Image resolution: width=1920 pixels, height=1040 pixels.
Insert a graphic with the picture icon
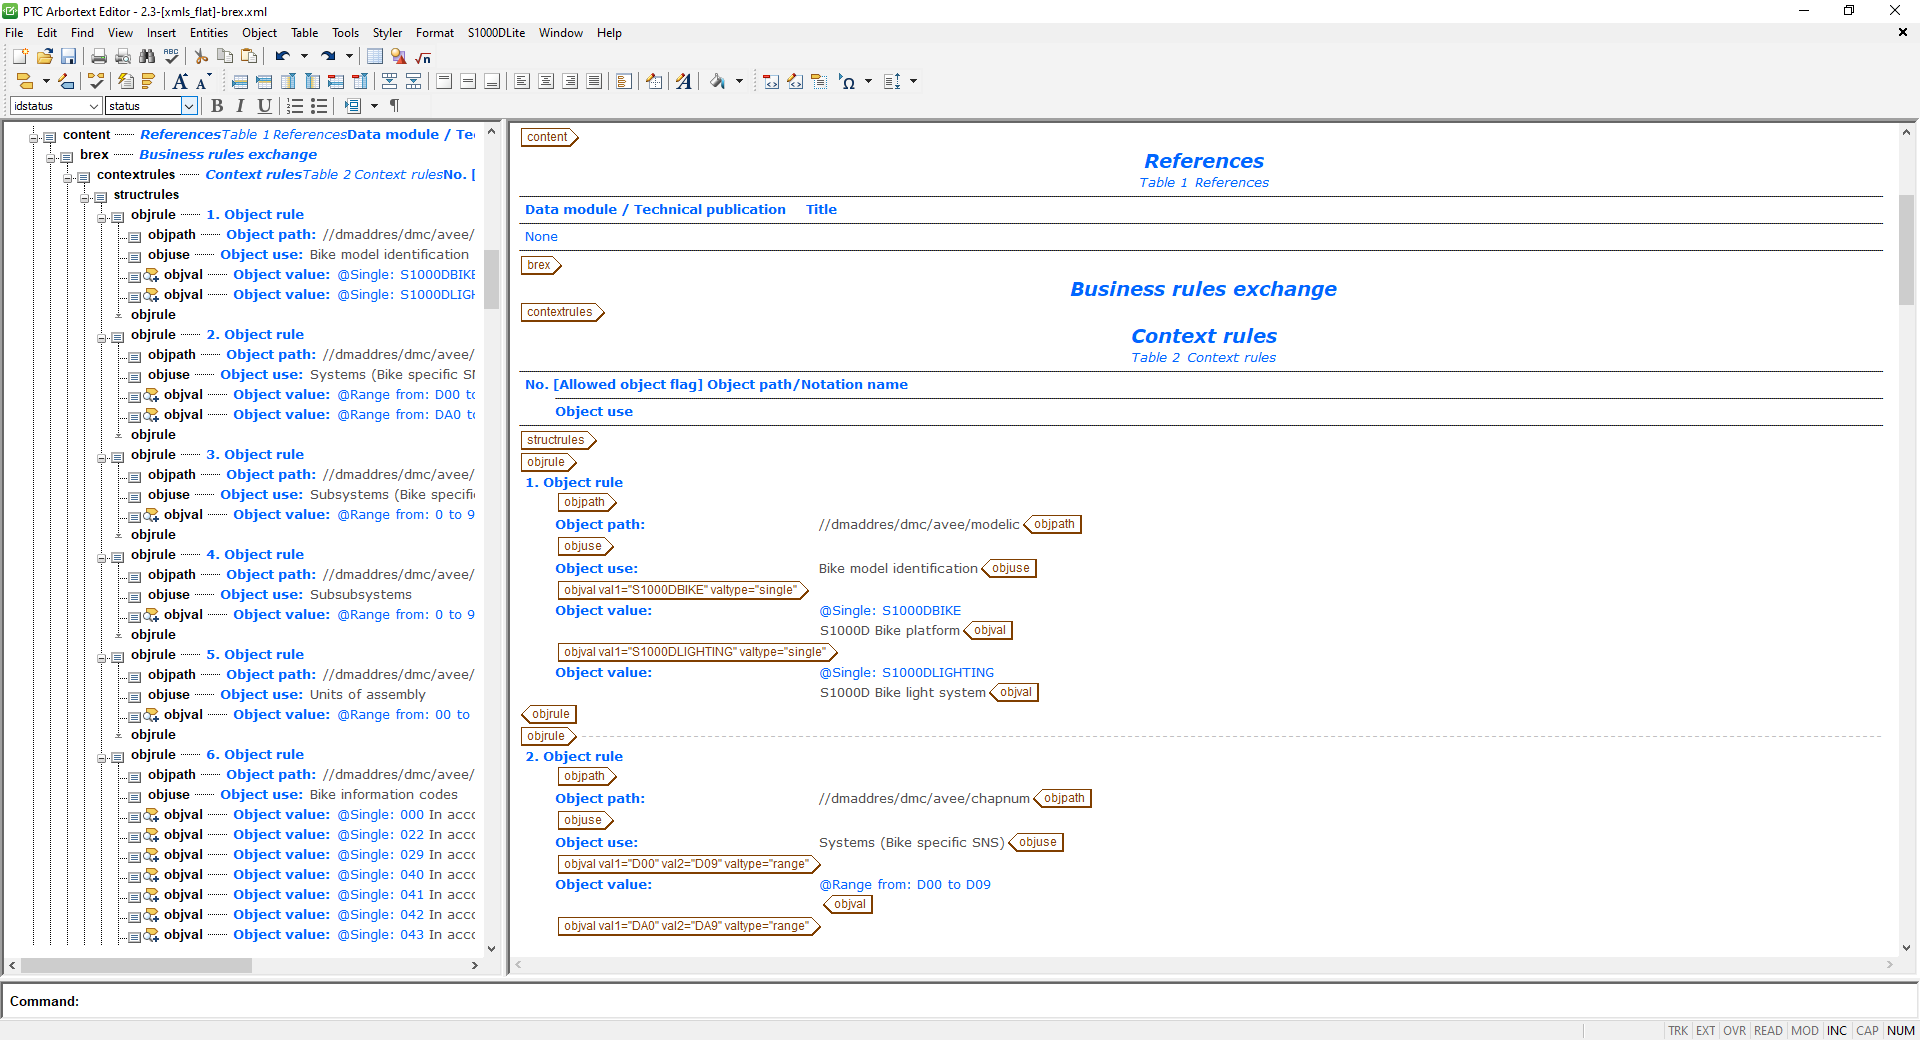[398, 57]
